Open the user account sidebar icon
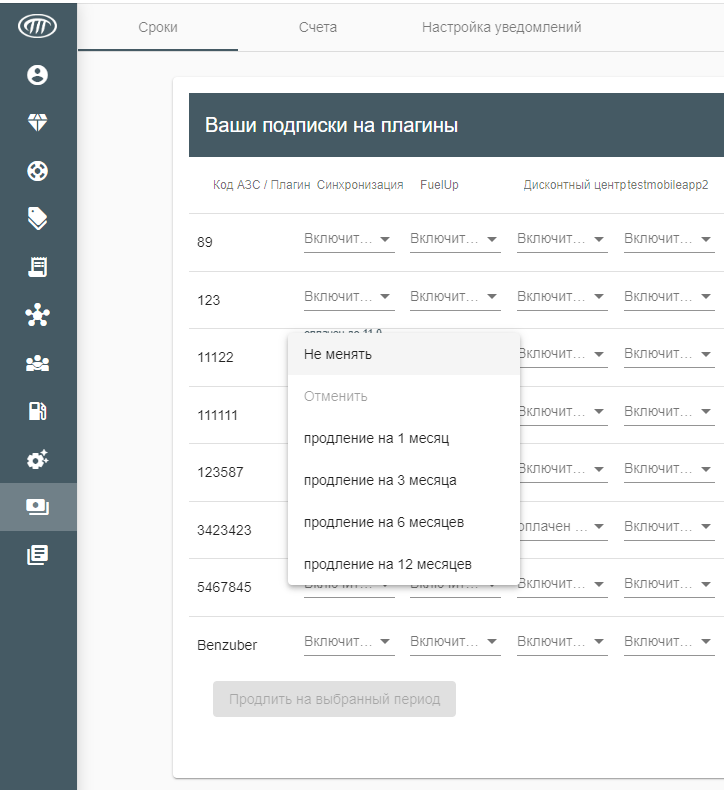The height and width of the screenshot is (790, 724). 37,75
